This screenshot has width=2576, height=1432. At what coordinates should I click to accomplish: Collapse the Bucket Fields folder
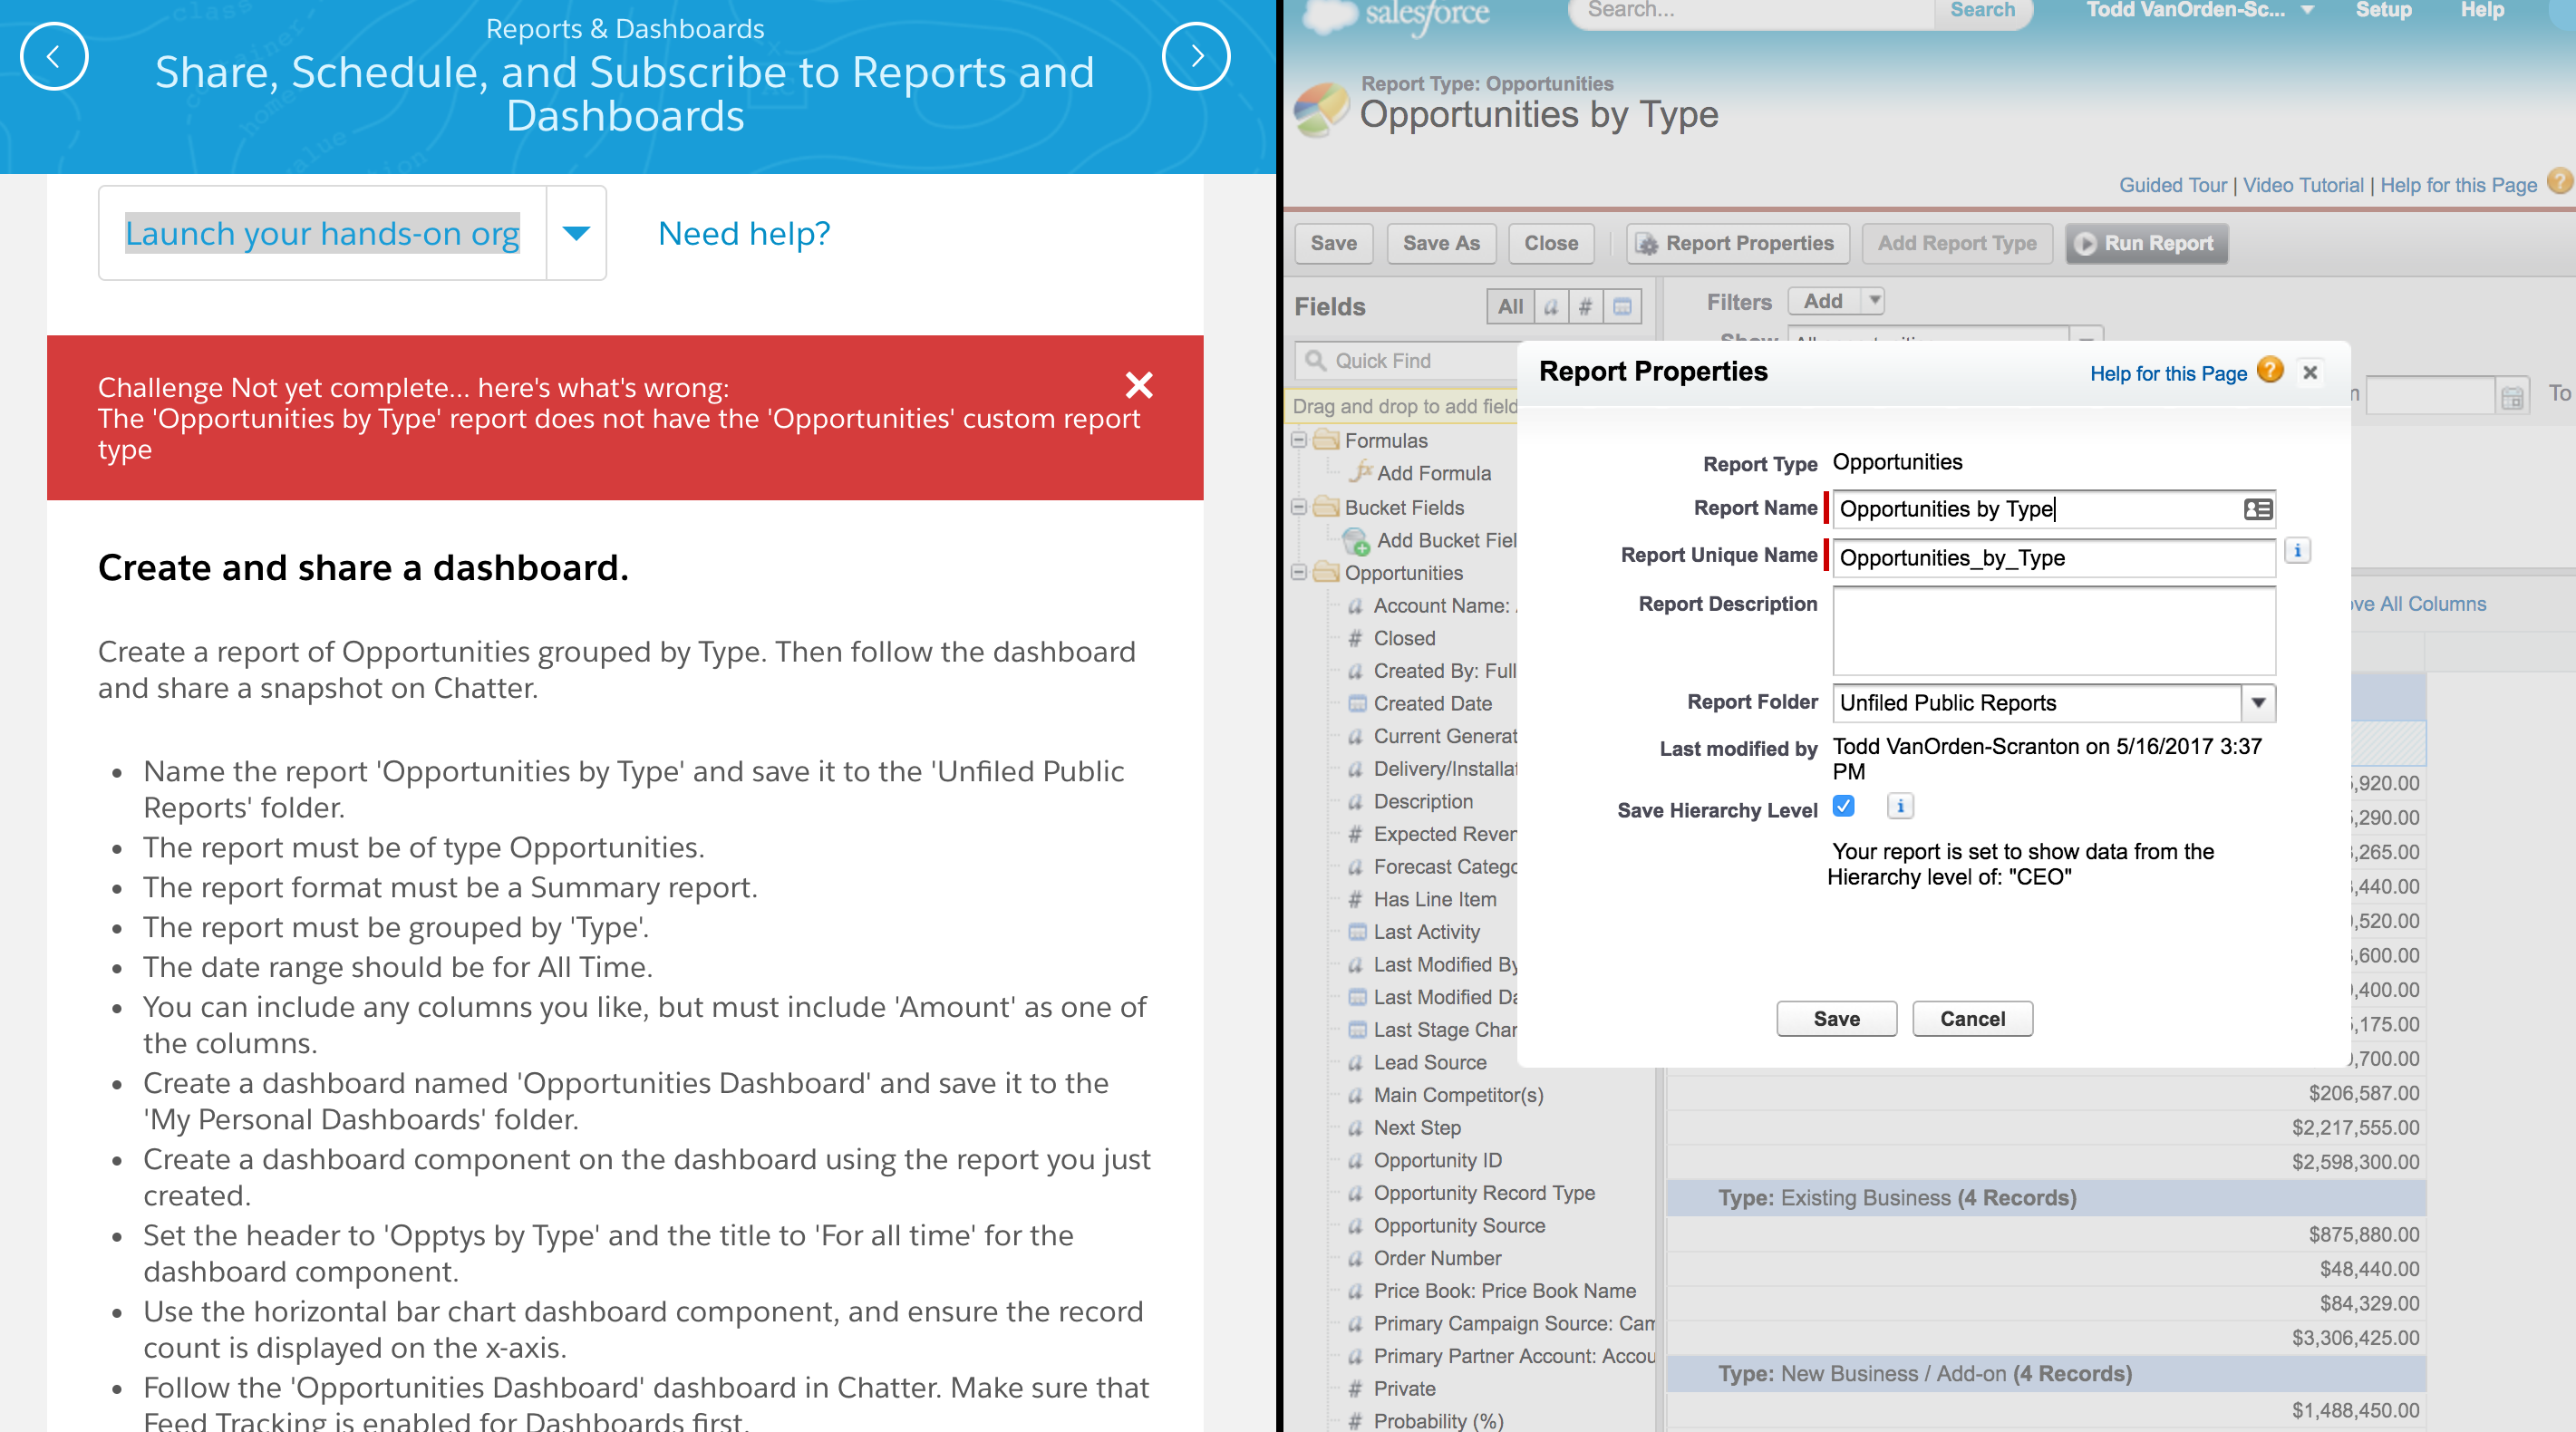tap(1299, 507)
